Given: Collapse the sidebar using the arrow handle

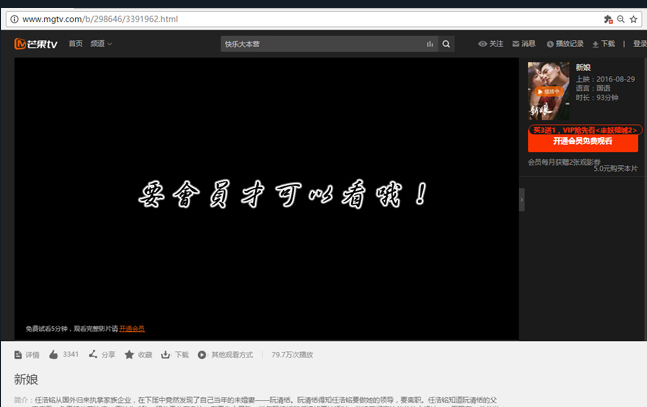Looking at the screenshot, I should pyautogui.click(x=522, y=199).
